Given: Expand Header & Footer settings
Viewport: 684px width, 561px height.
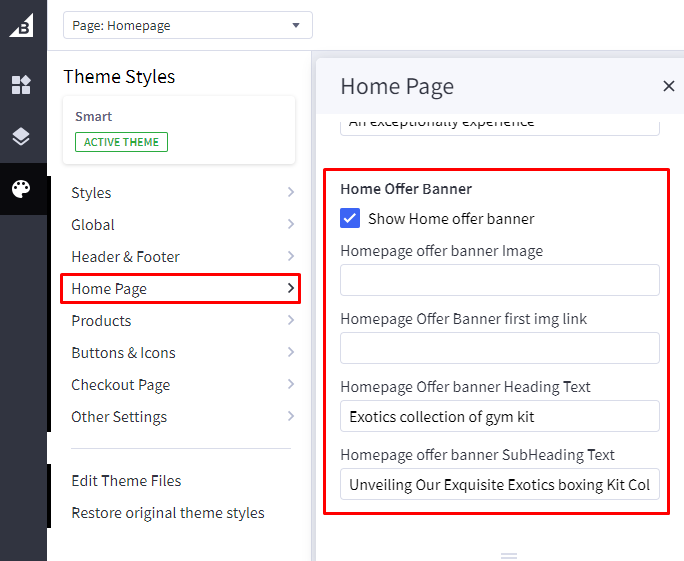Looking at the screenshot, I should coord(181,257).
